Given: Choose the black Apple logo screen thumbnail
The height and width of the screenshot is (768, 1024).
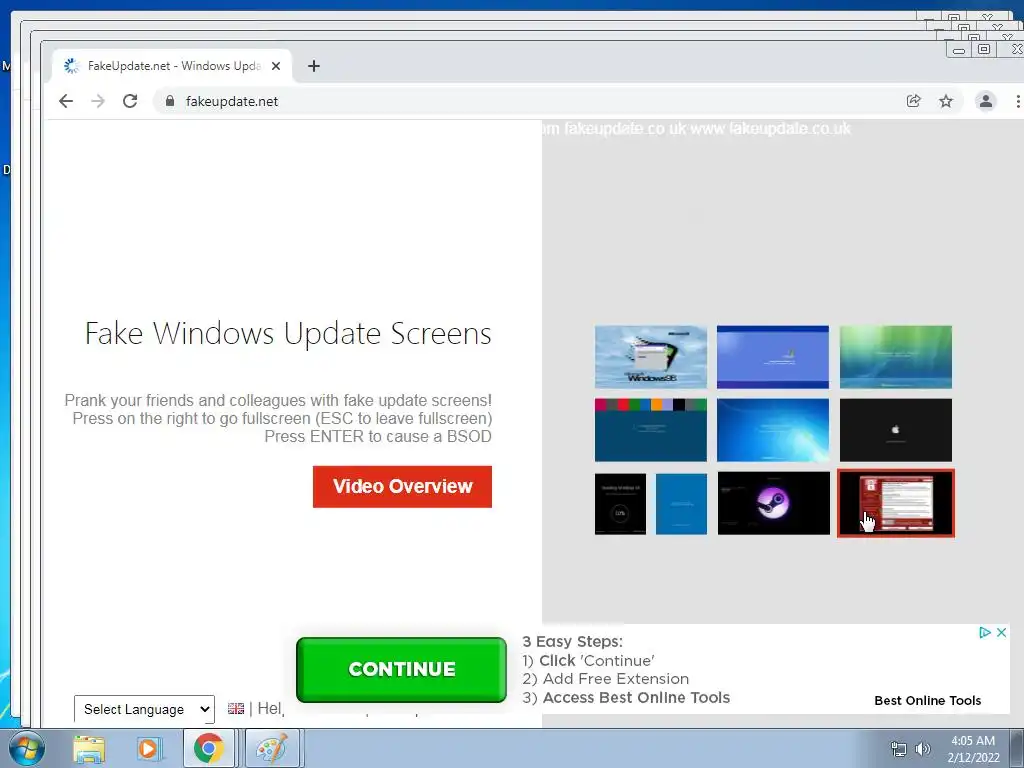Looking at the screenshot, I should tap(895, 430).
